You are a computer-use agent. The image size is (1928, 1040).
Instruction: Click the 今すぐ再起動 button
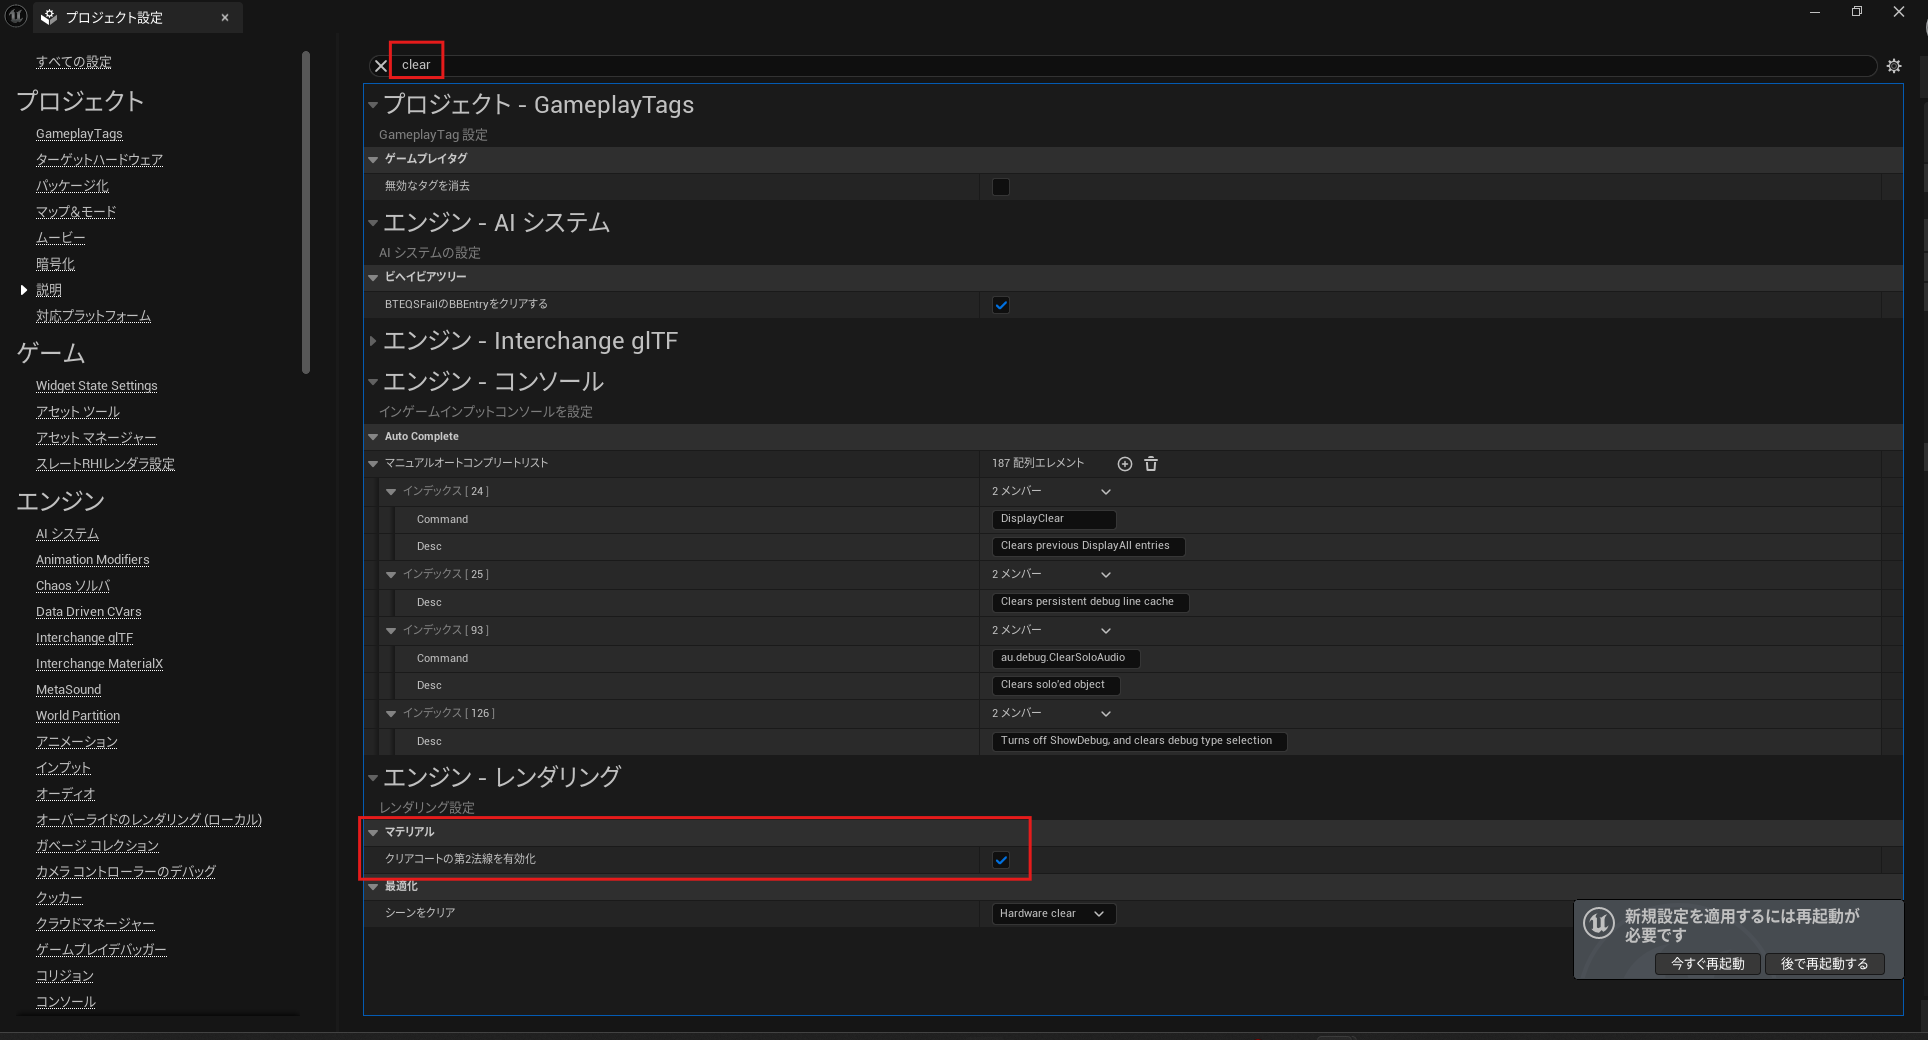click(1707, 964)
